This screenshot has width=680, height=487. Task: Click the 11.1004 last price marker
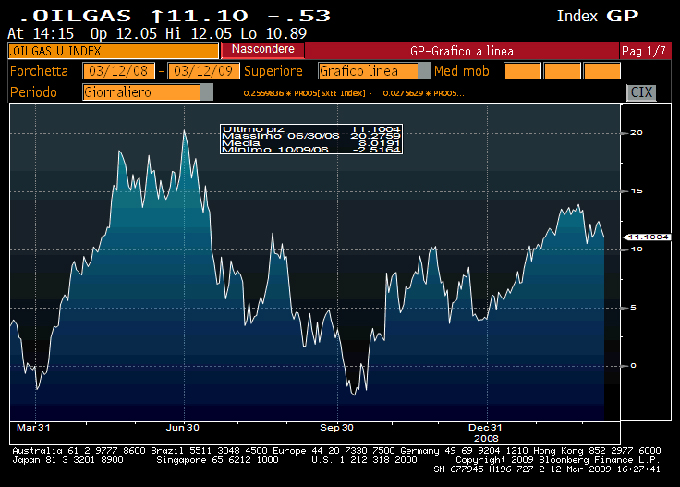[645, 236]
